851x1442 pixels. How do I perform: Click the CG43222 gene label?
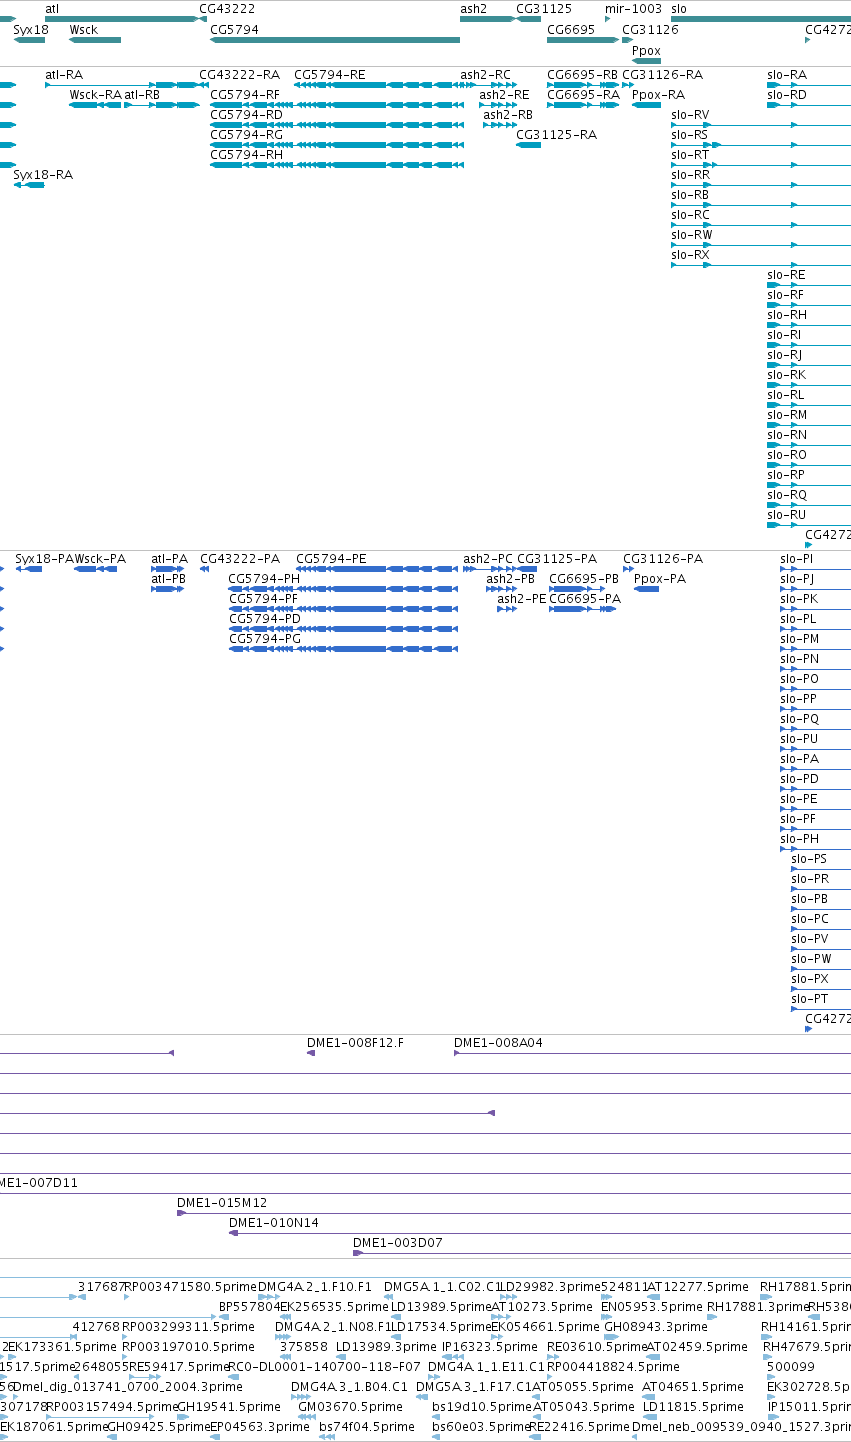(x=227, y=8)
